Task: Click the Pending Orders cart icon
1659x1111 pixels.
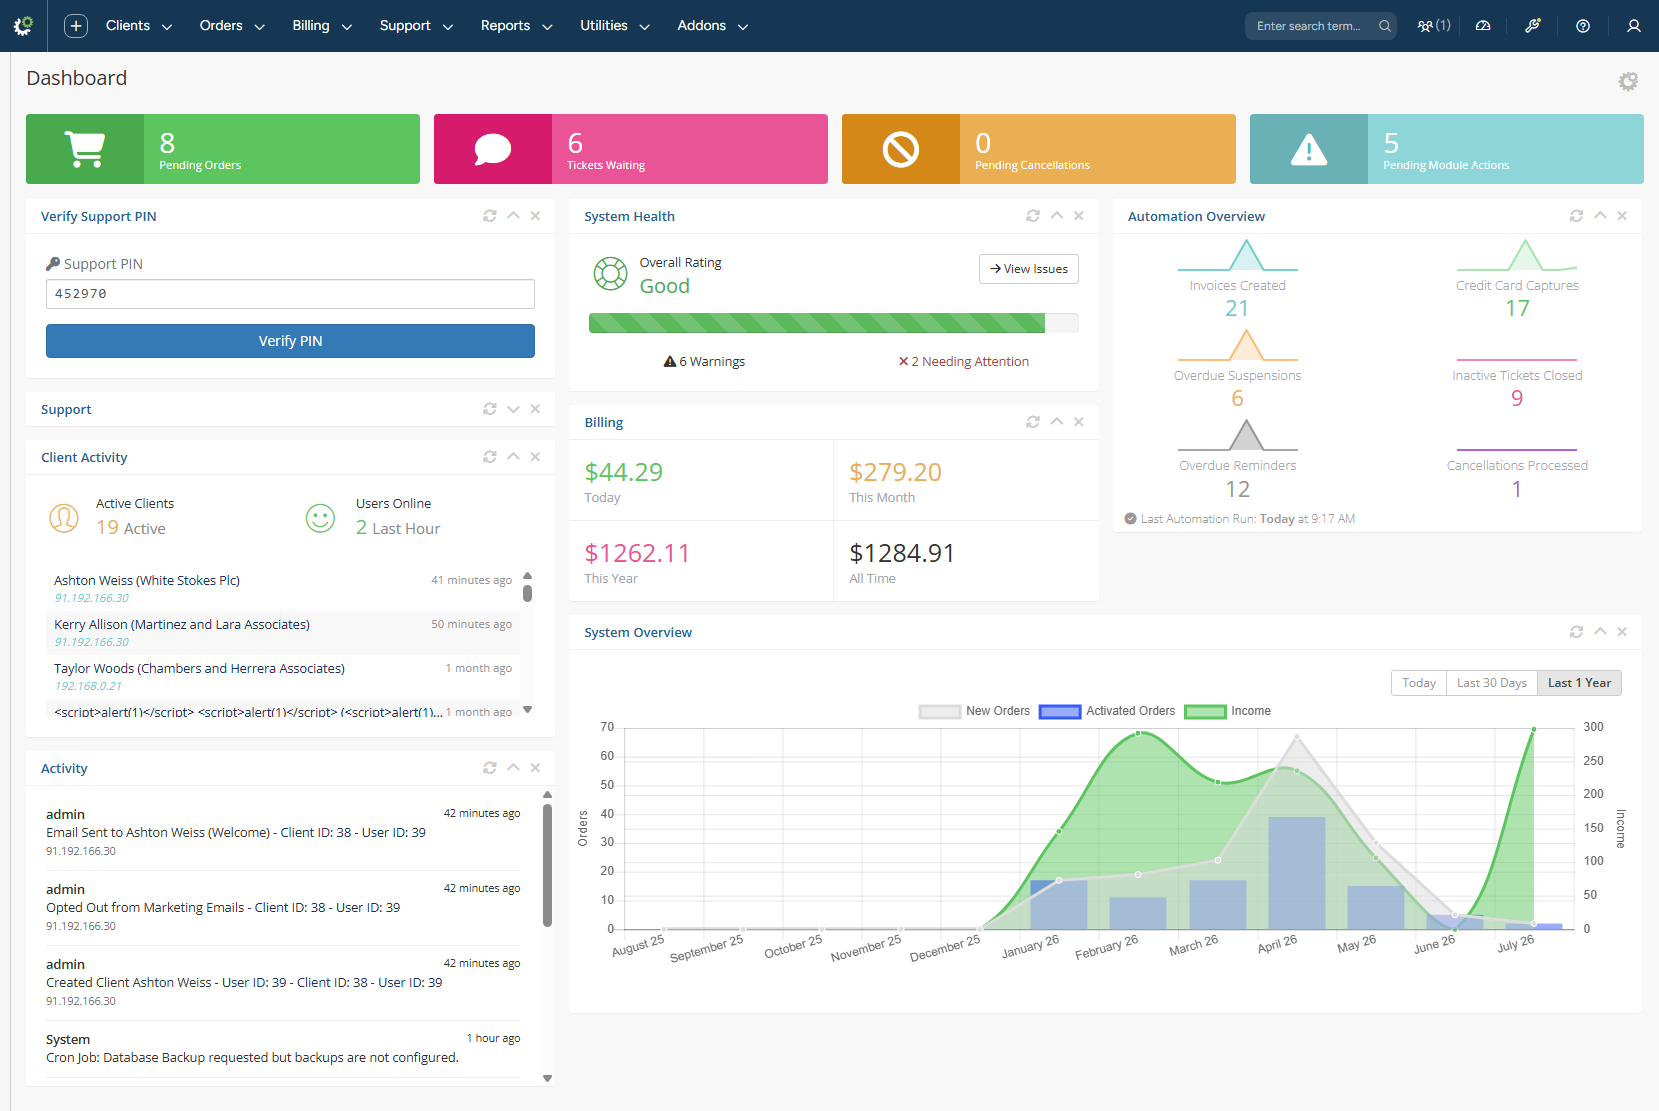Action: (85, 149)
